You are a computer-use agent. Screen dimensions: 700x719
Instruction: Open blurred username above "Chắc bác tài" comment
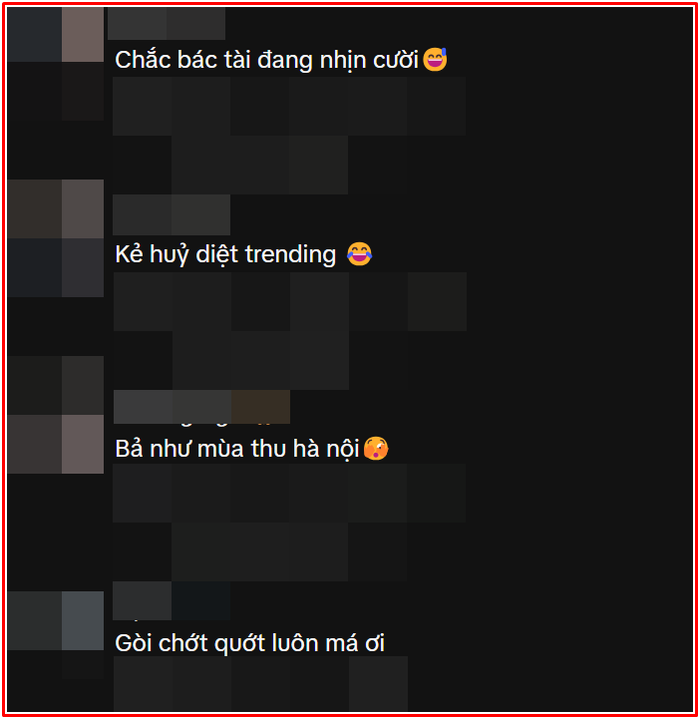point(166,23)
